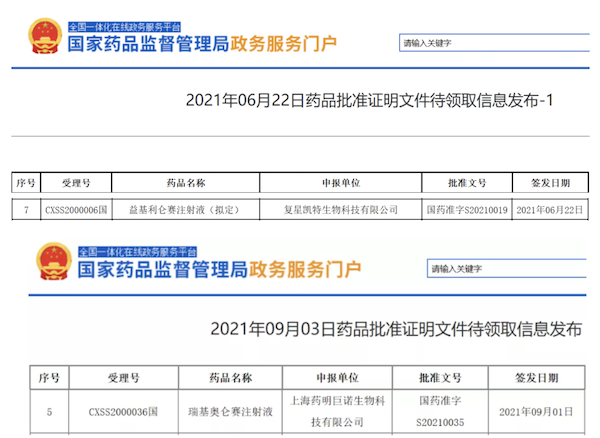The width and height of the screenshot is (600, 438).
Task: Click the 受理号 header in the upper table
Action: [76, 183]
